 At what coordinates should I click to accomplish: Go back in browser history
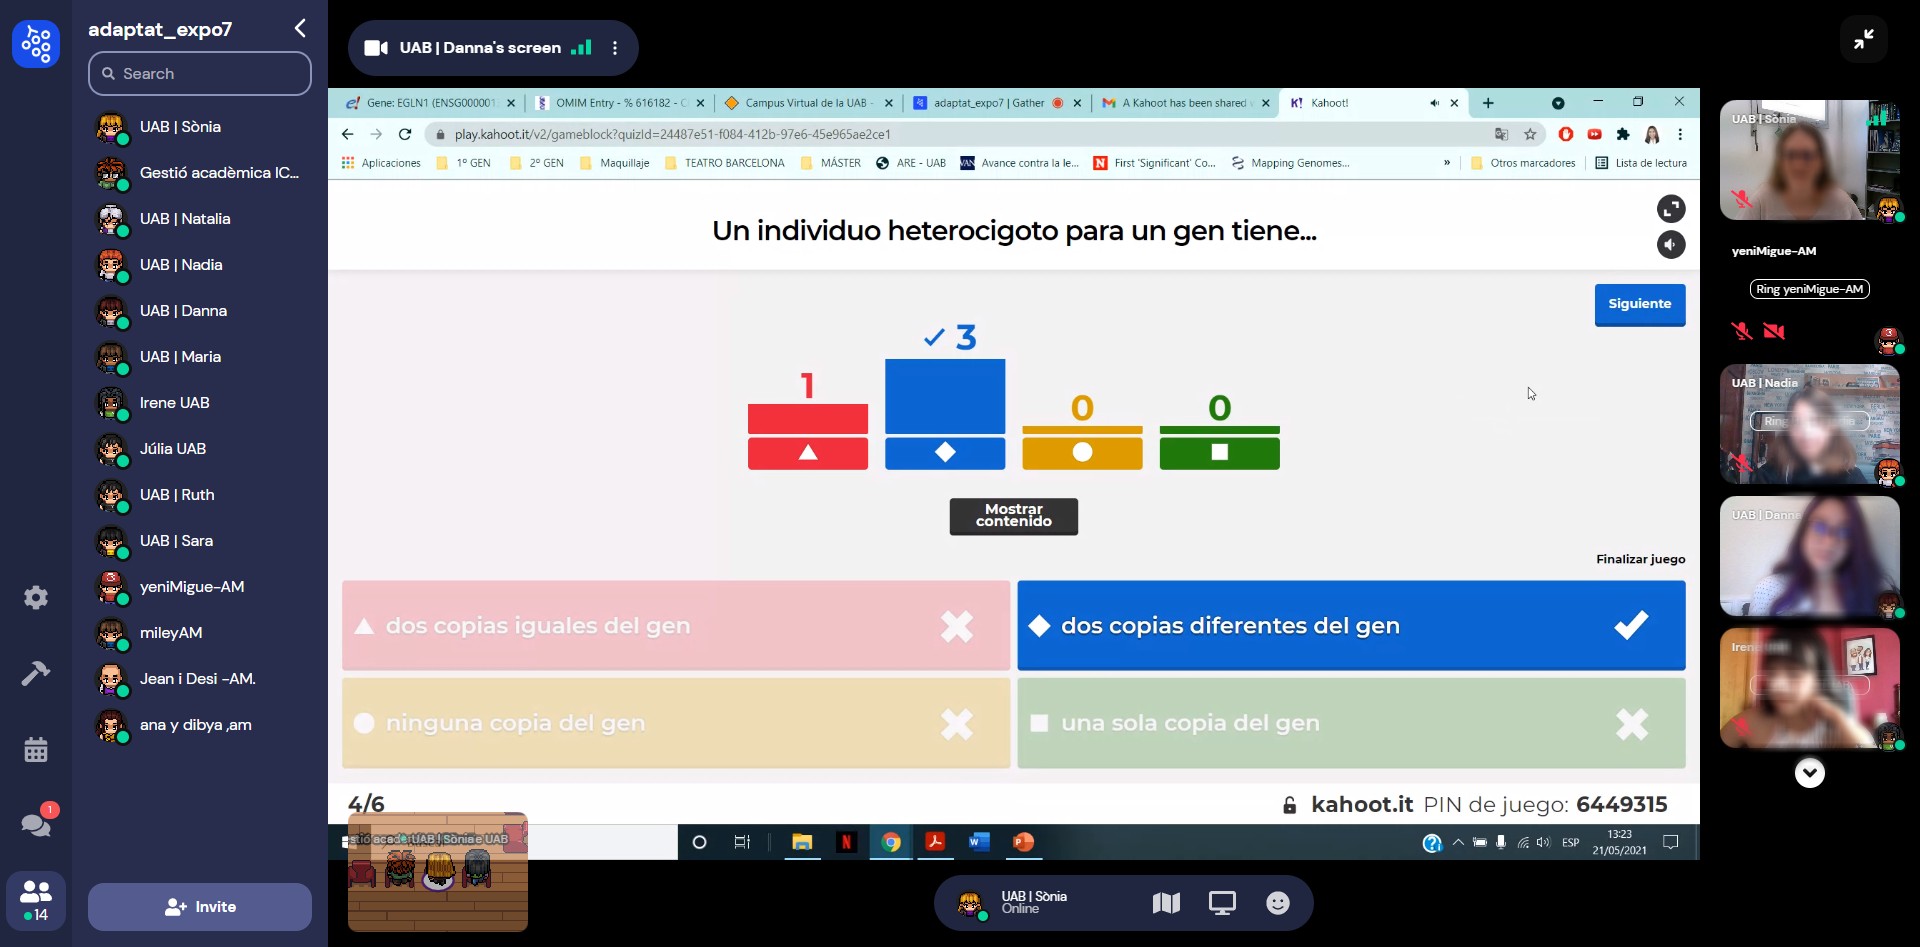[347, 134]
